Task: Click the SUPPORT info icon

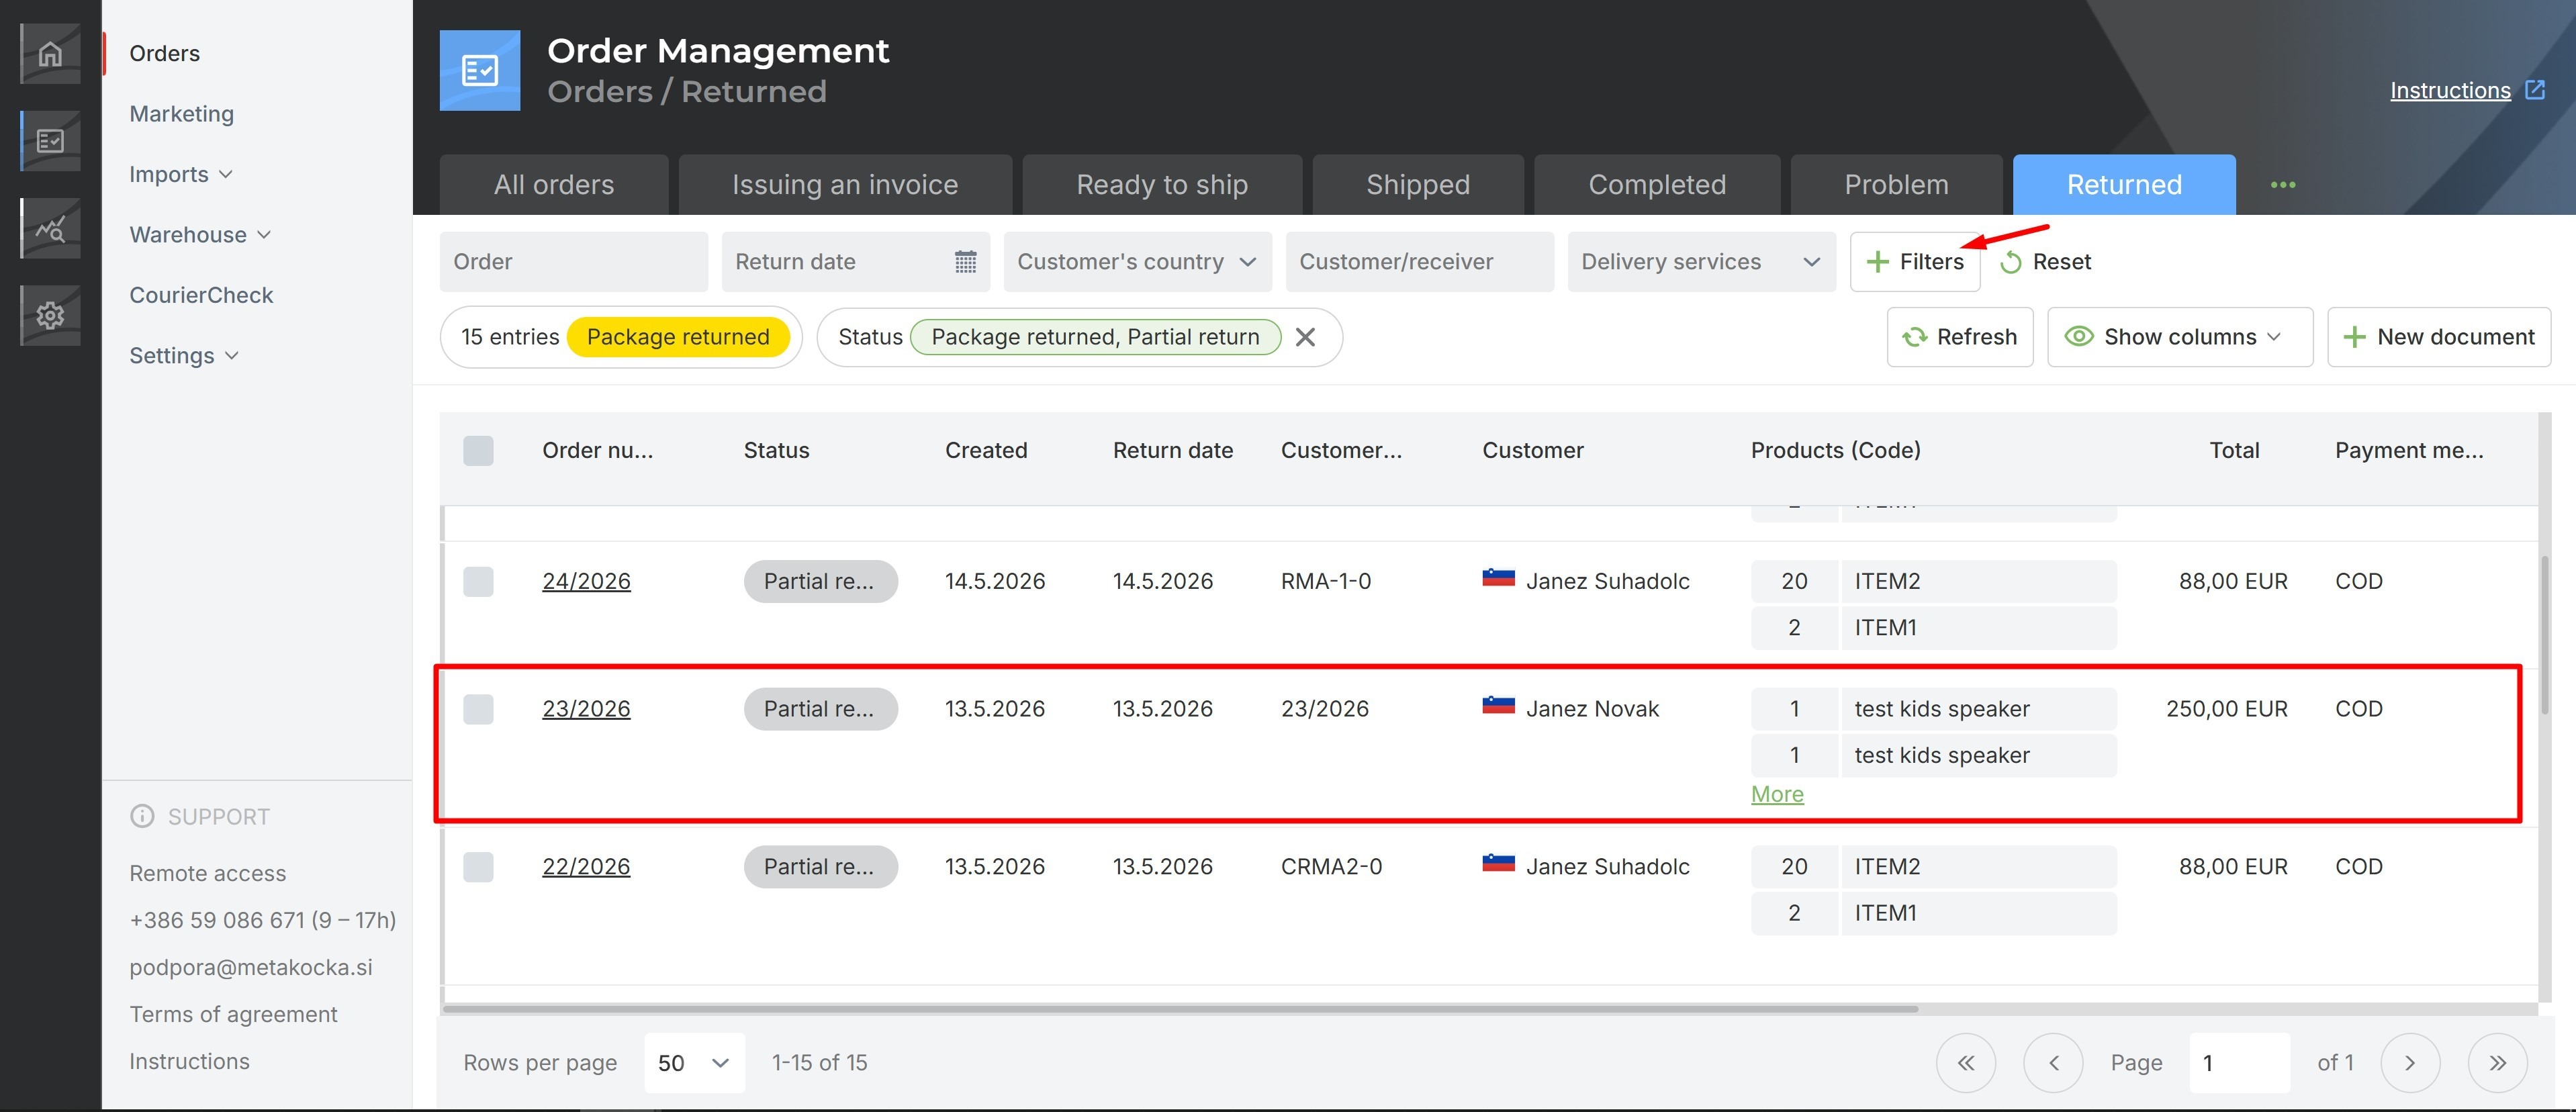Action: click(x=142, y=816)
